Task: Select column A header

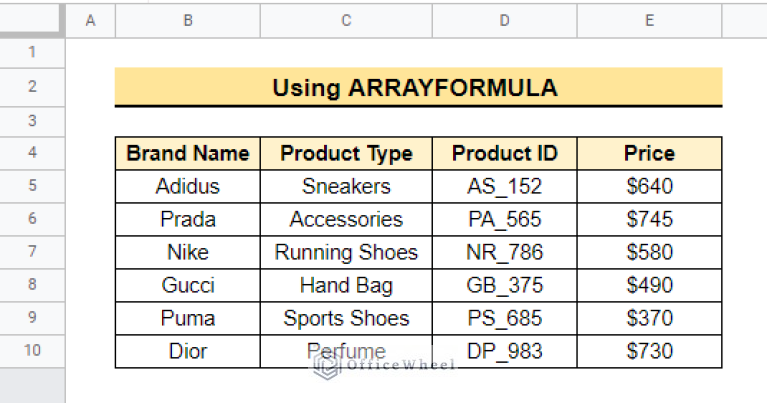Action: pos(90,21)
